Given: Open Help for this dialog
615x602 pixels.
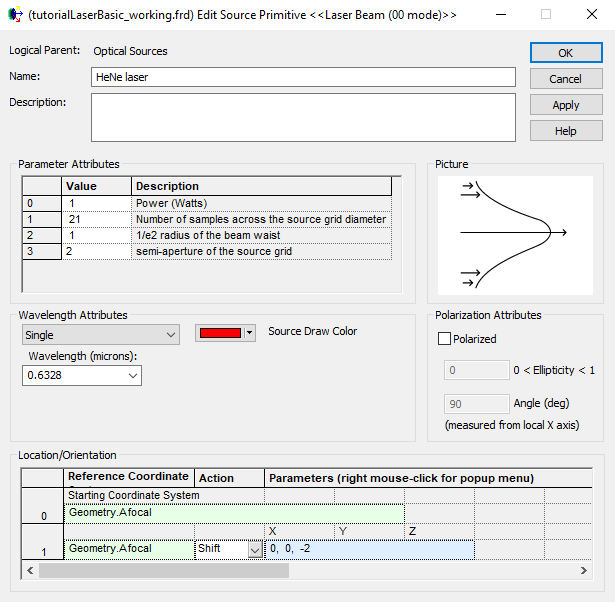Looking at the screenshot, I should [x=566, y=131].
